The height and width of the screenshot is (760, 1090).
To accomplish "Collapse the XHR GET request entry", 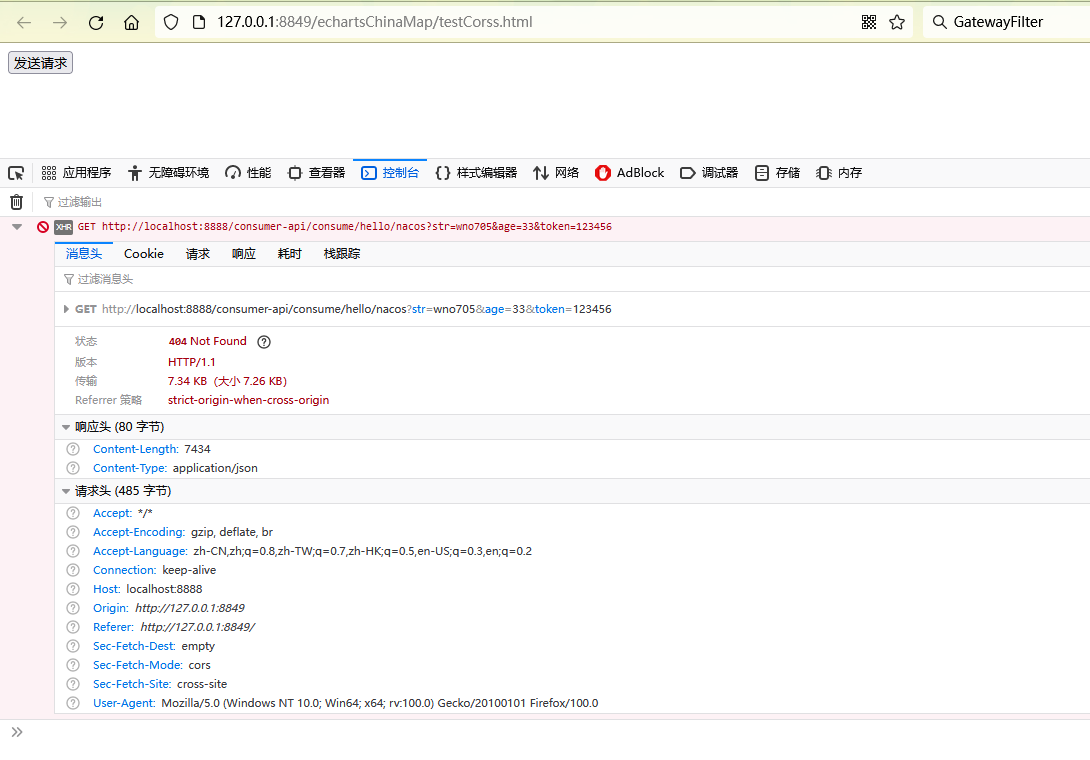I will click(x=17, y=227).
